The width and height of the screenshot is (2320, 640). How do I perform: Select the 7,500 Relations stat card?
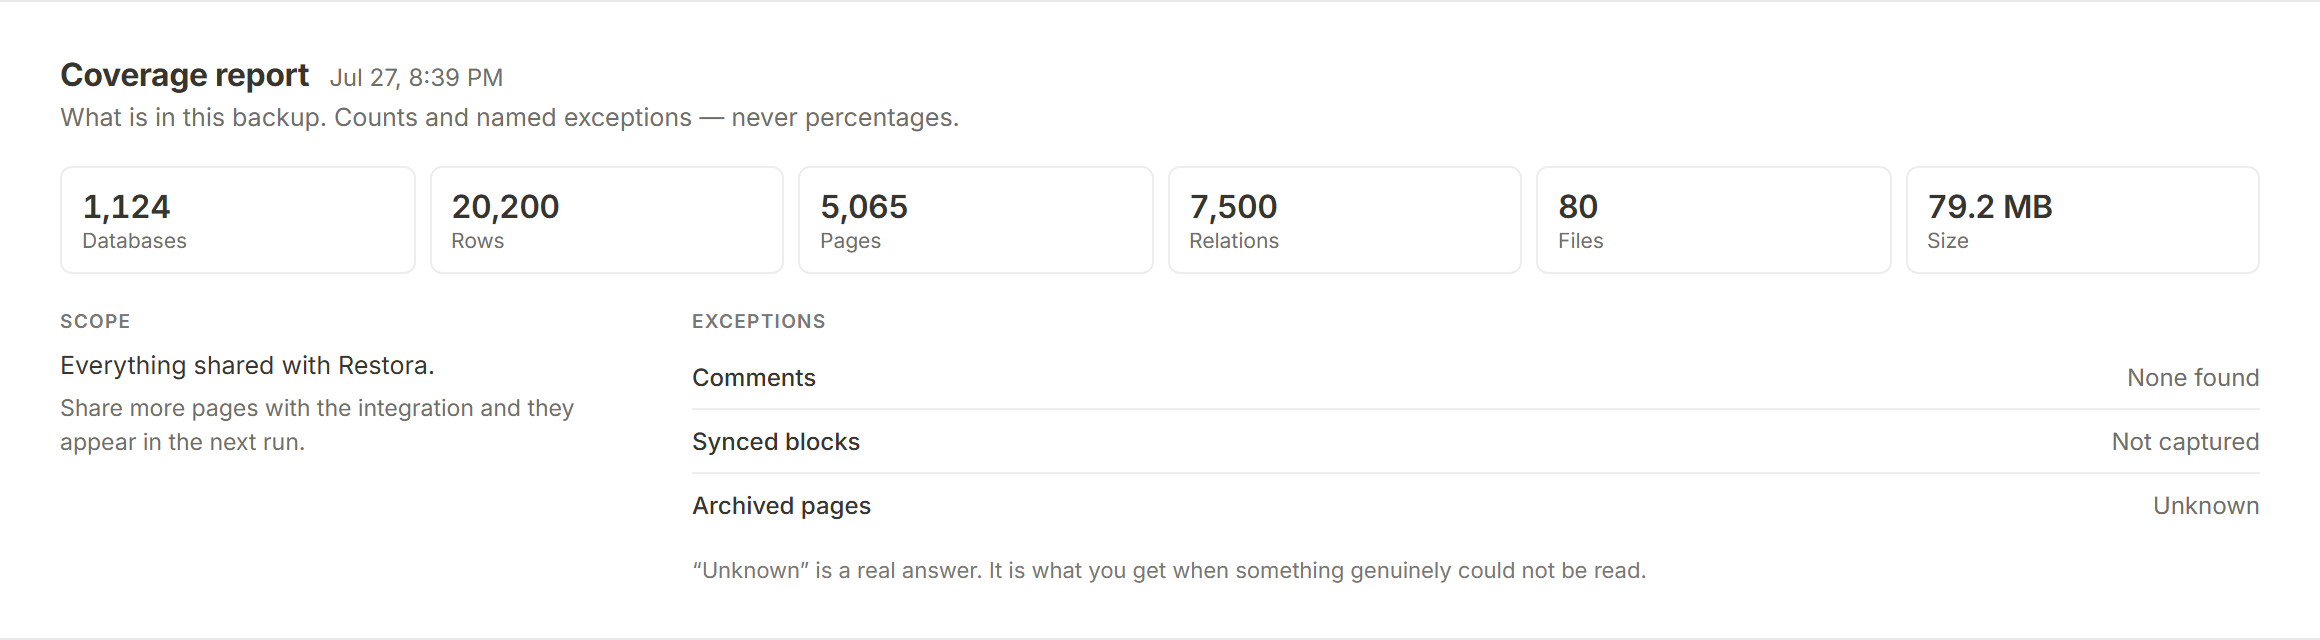pos(1345,220)
